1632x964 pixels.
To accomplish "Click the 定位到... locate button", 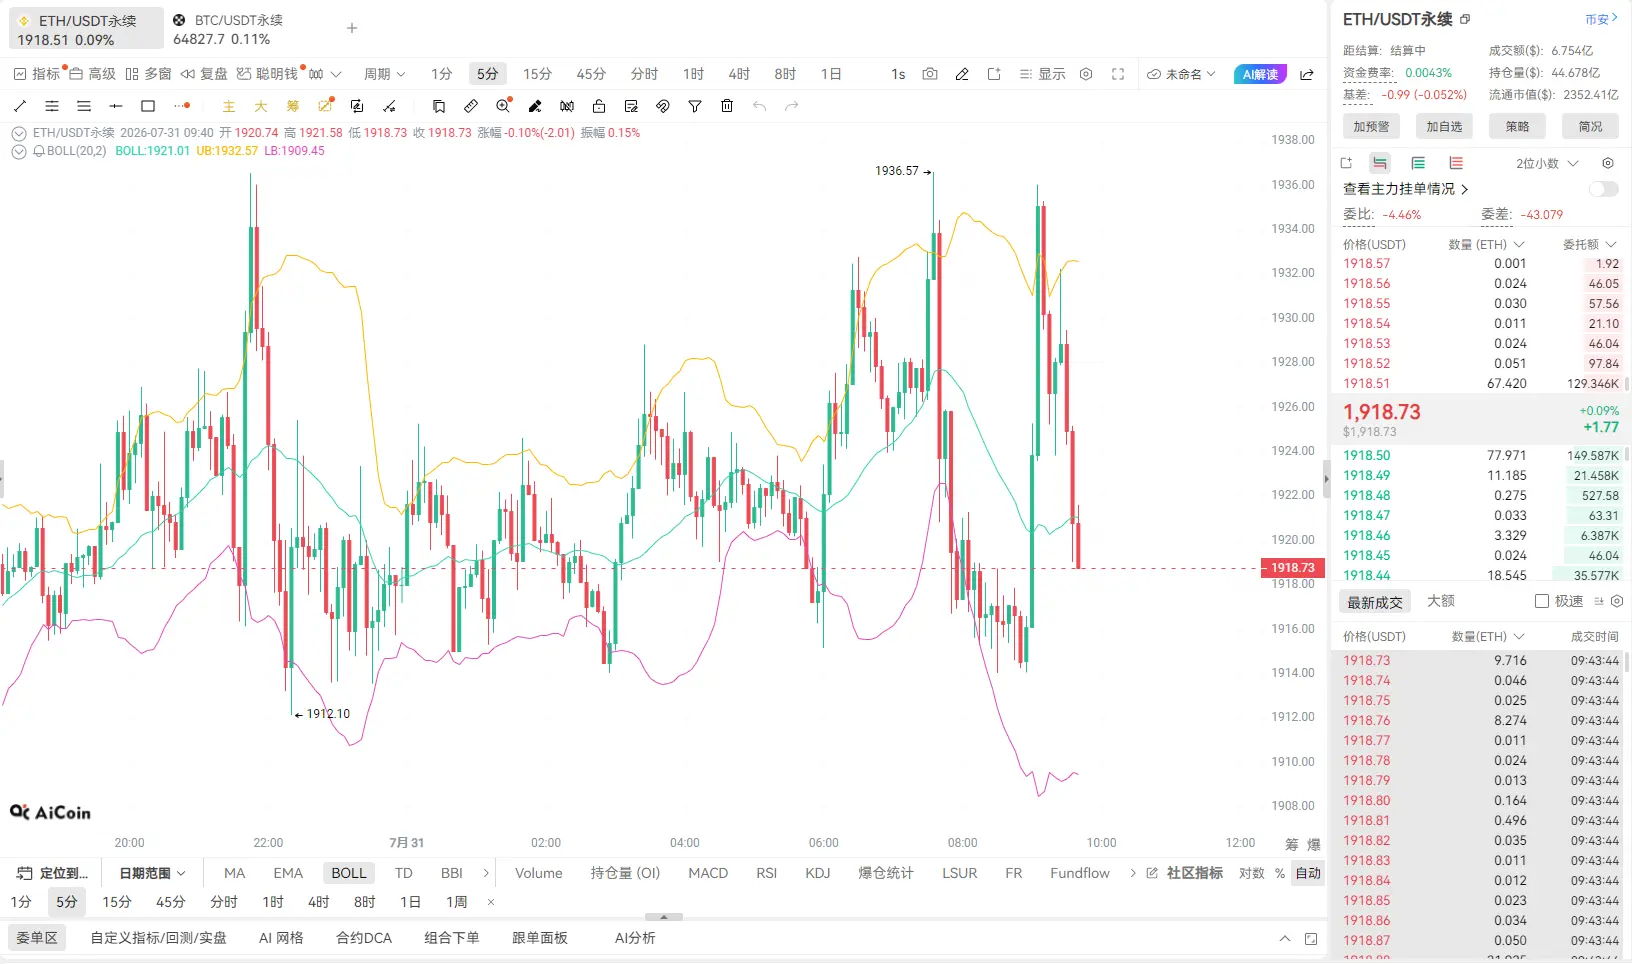I will [54, 873].
